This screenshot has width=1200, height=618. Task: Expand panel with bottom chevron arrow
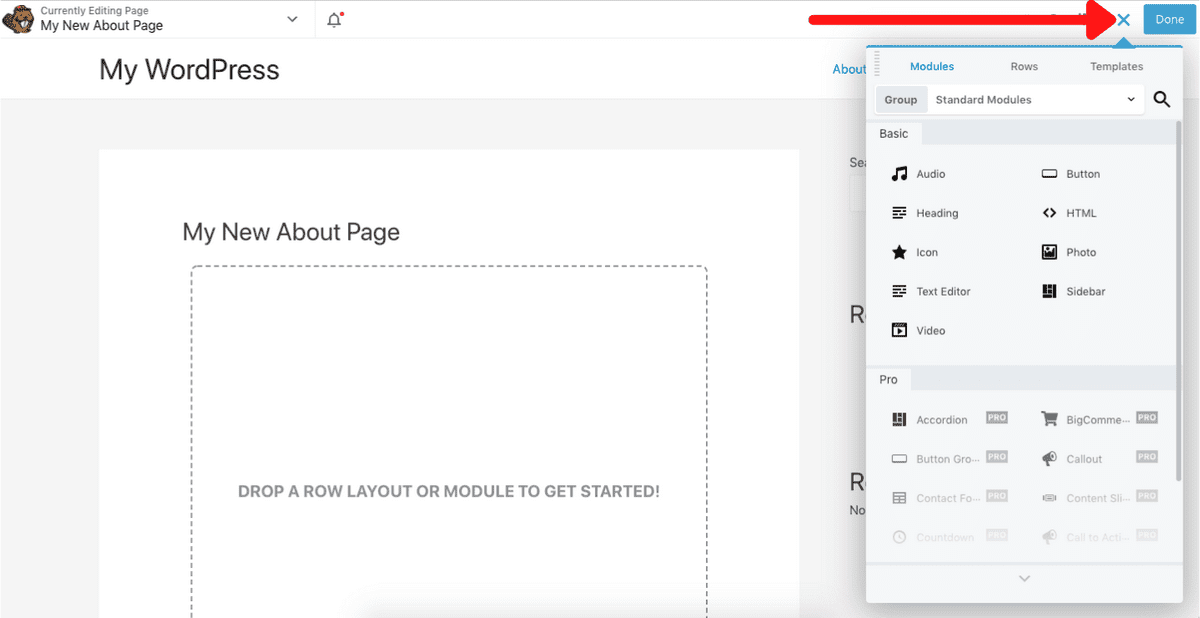(x=1024, y=578)
